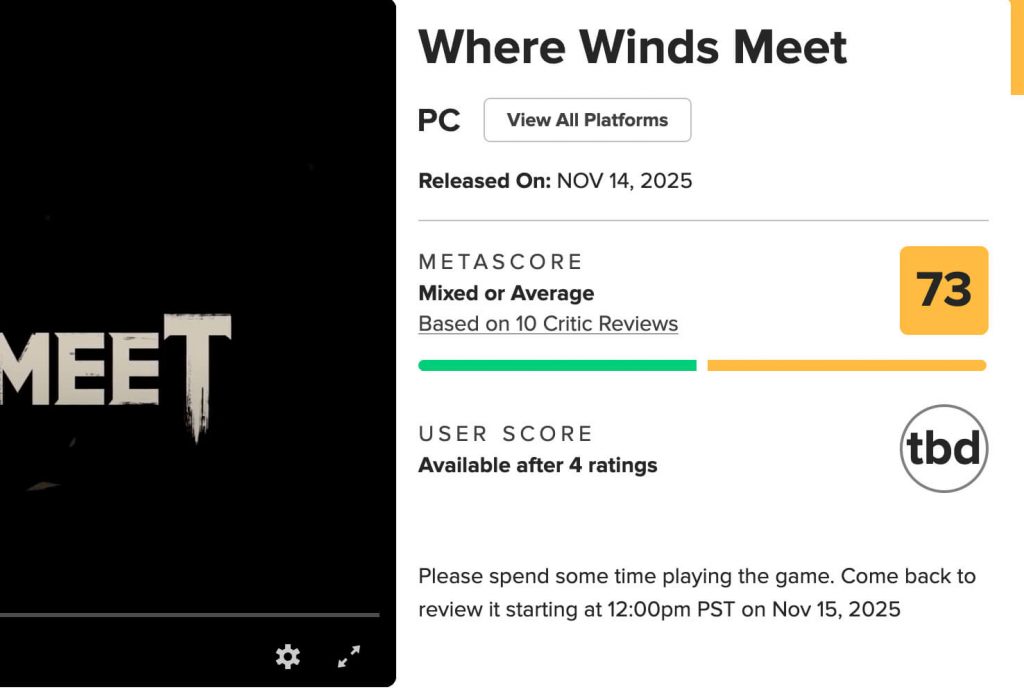Screen dimensions: 1024x692
Task: Click the yellow mixed reviews bar segment
Action: point(846,366)
